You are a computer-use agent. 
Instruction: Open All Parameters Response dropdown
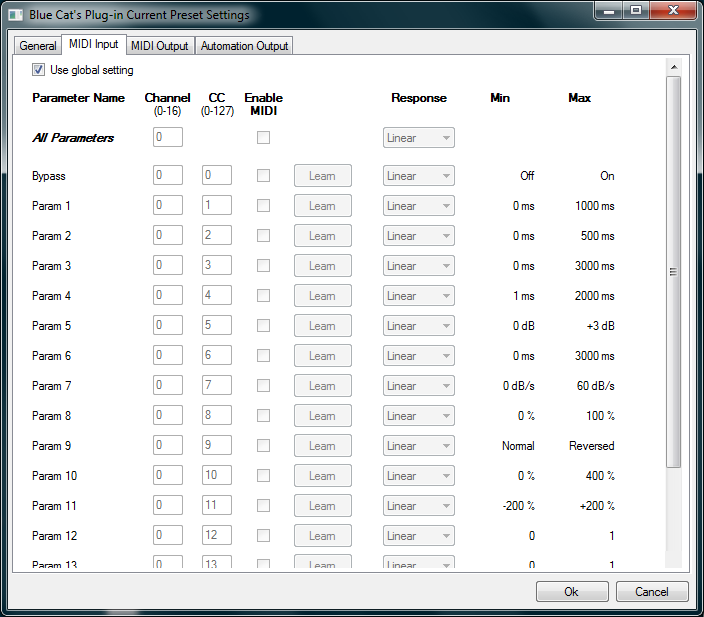click(x=418, y=138)
